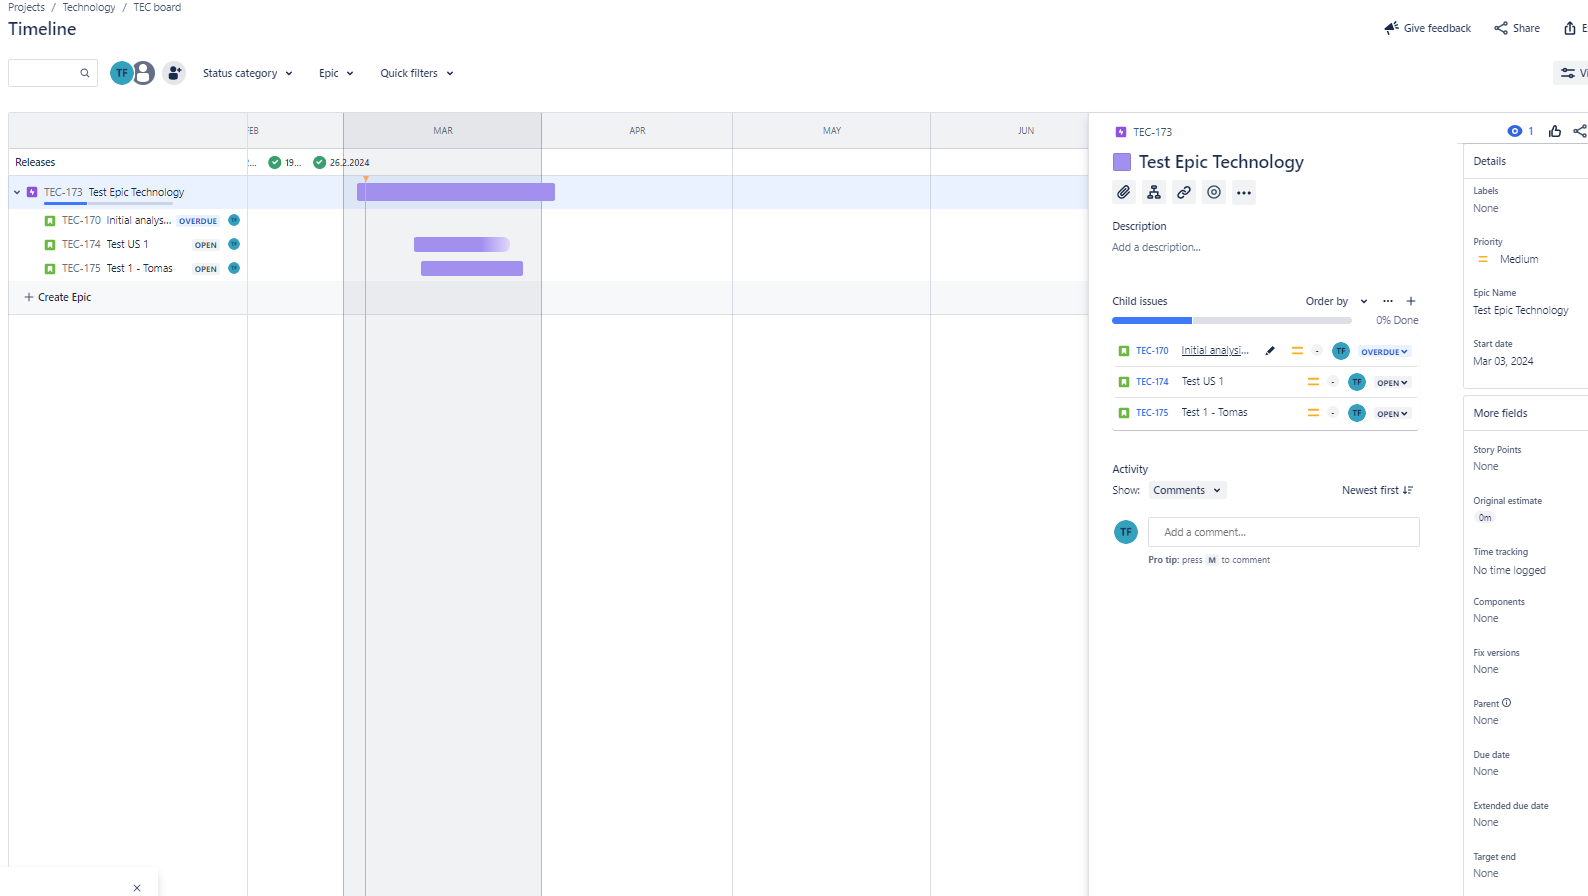Change the OPEN status of TEC-175 child issue
1588x896 pixels.
point(1392,414)
